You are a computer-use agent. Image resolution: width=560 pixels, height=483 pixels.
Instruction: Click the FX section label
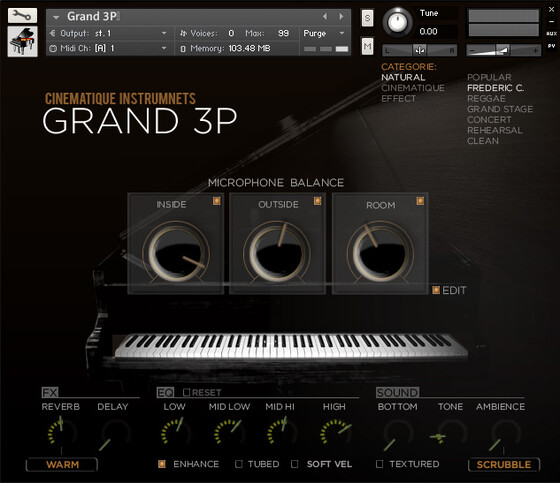coord(50,393)
